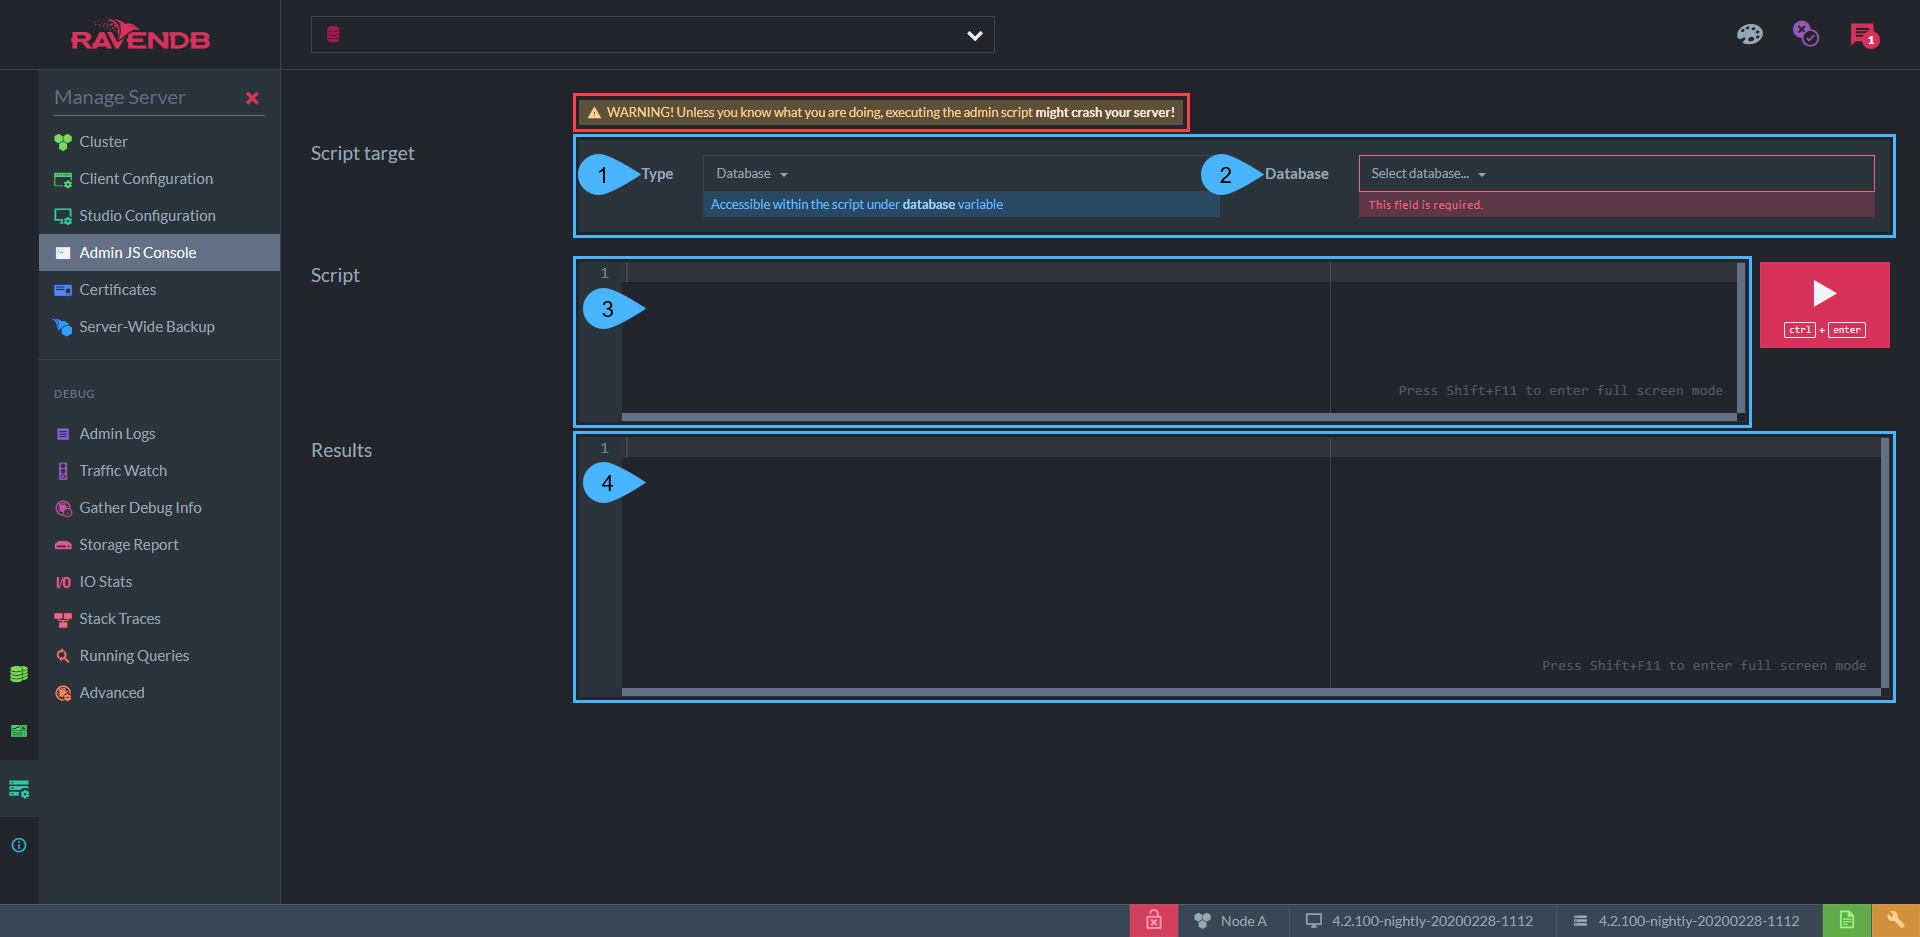Image resolution: width=1920 pixels, height=937 pixels.
Task: Click the Server-Wide Backup icon
Action: pyautogui.click(x=63, y=327)
